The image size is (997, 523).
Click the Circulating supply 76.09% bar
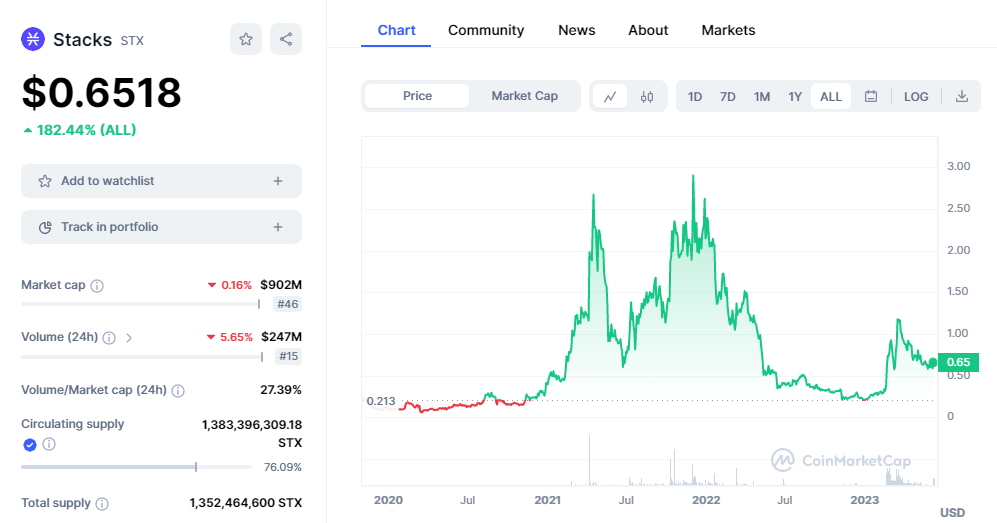point(136,467)
